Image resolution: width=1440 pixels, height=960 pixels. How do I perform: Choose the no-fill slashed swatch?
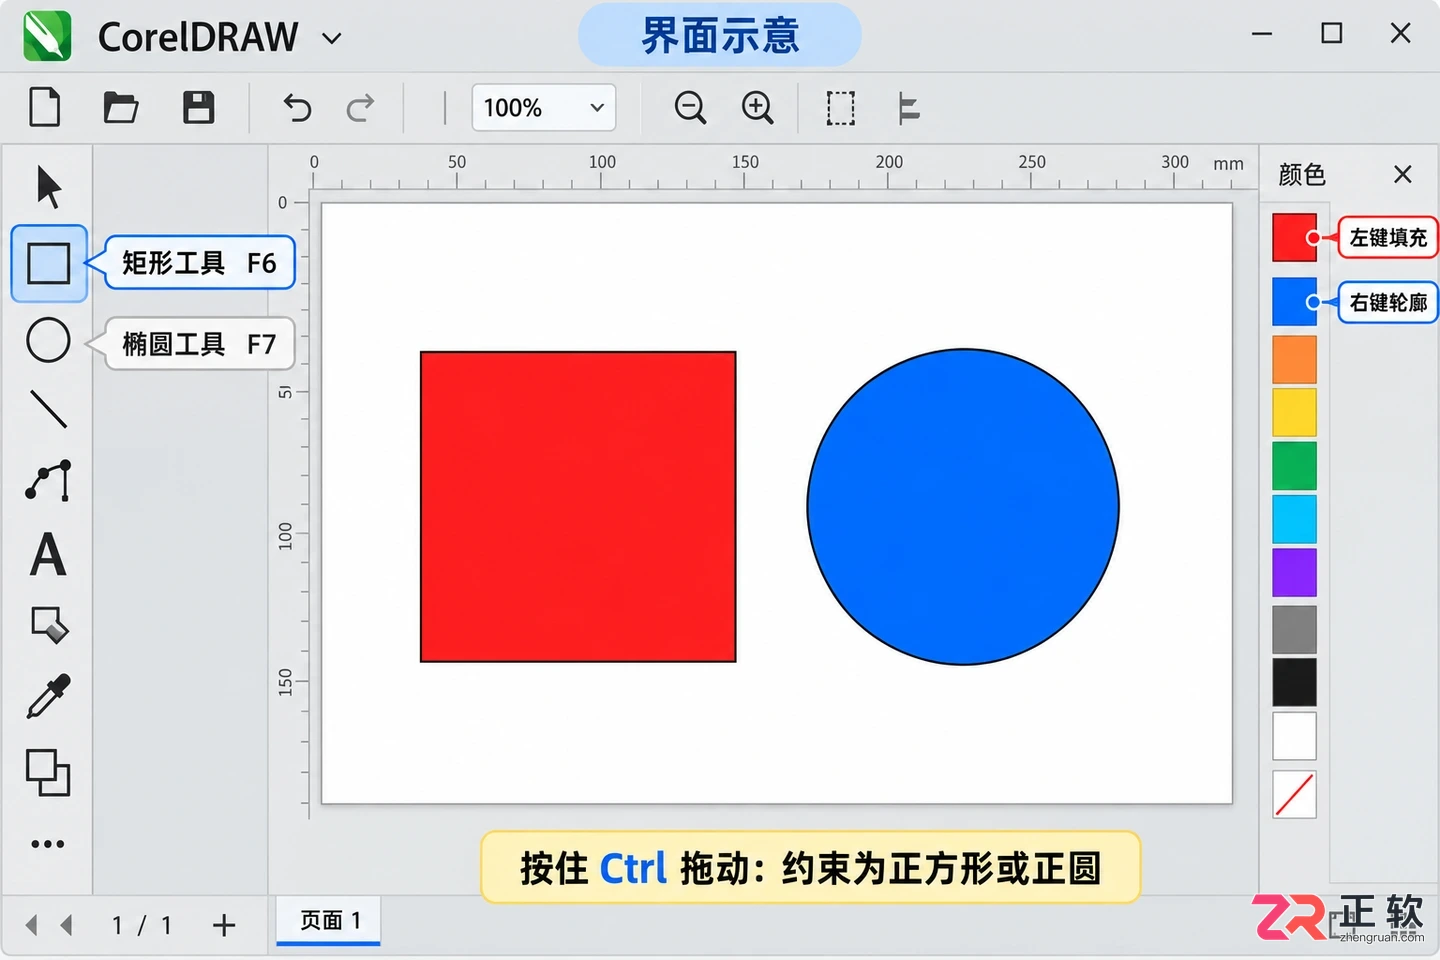point(1294,794)
